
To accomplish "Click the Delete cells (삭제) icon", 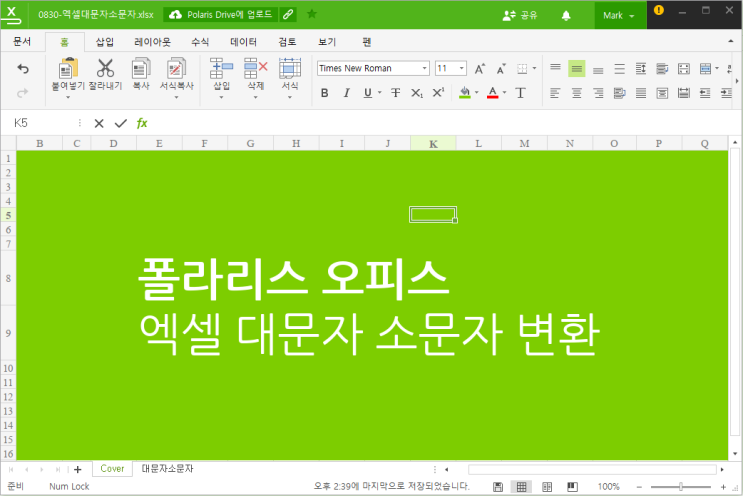I will pyautogui.click(x=256, y=68).
